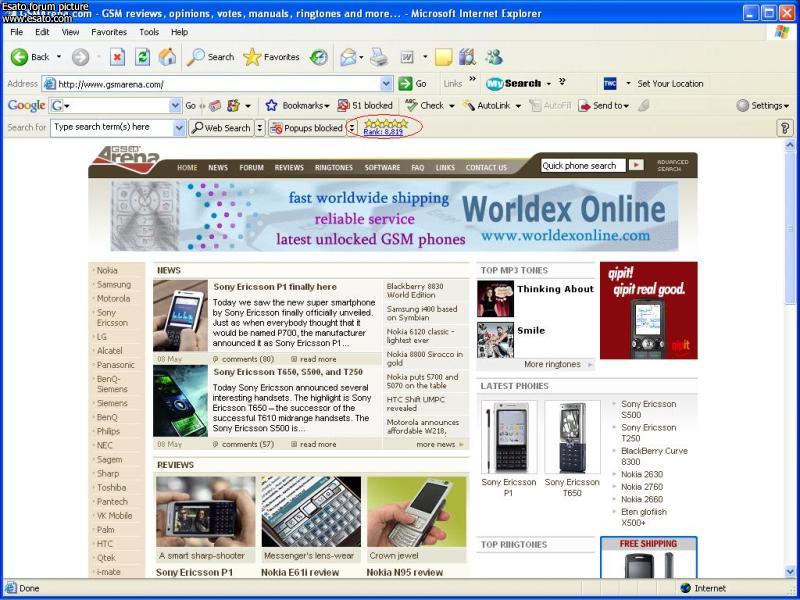This screenshot has height=600, width=800.
Task: Refresh the page with the green arrows icon
Action: [x=142, y=57]
